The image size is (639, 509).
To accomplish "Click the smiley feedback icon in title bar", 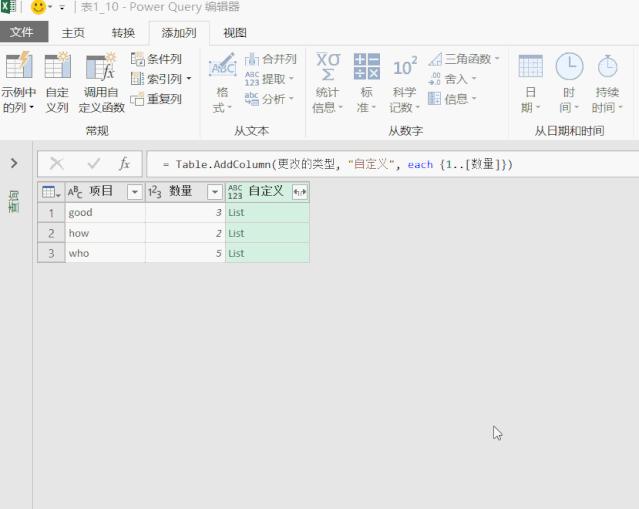I will click(x=39, y=7).
